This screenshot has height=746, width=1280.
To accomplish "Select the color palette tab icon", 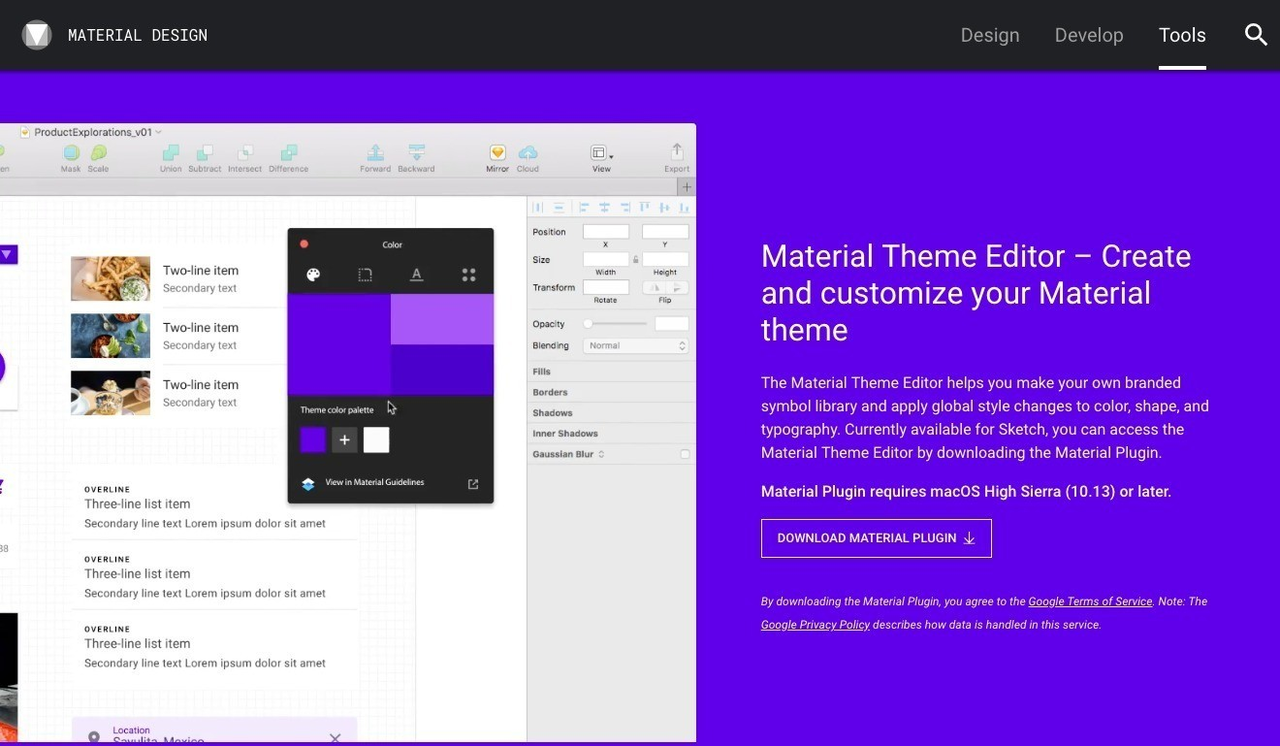I will [313, 275].
